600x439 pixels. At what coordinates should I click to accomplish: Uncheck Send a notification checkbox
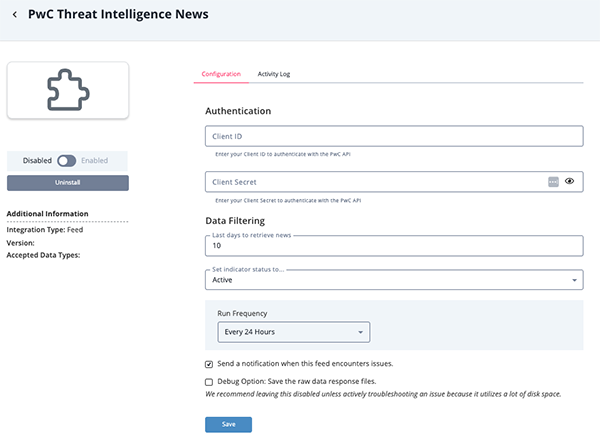click(x=209, y=364)
